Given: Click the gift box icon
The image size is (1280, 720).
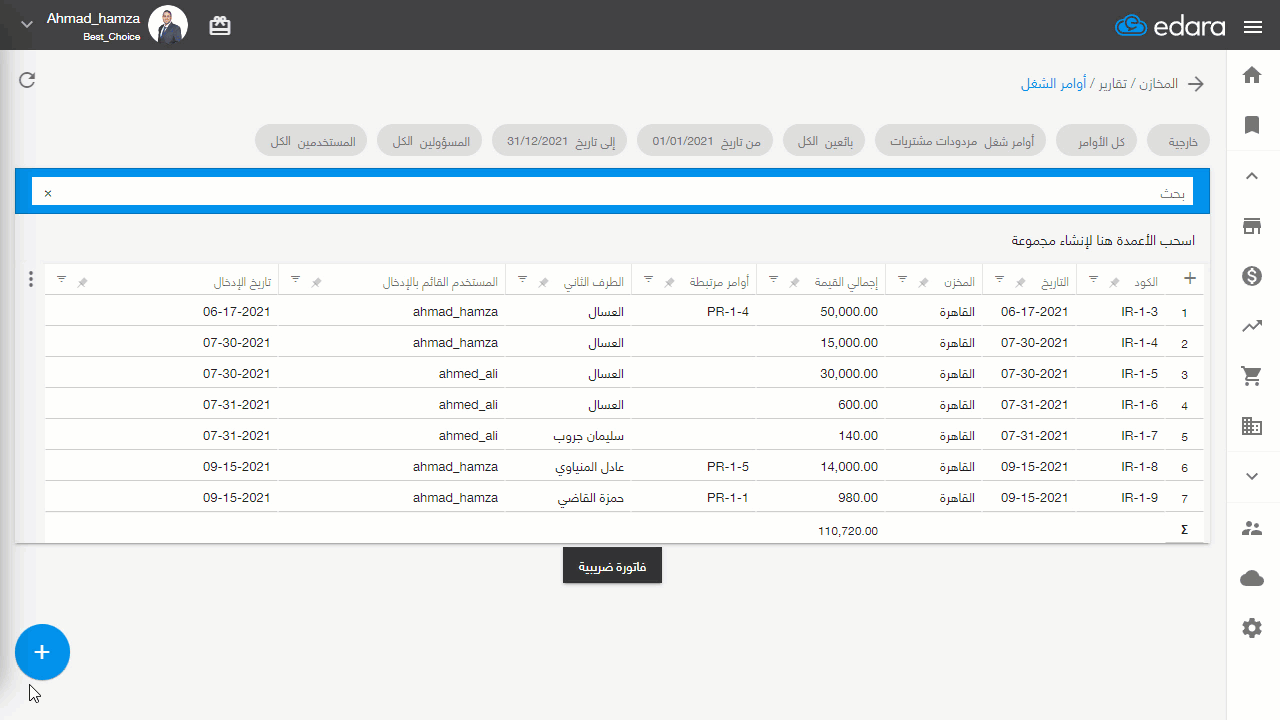Looking at the screenshot, I should coord(220,27).
